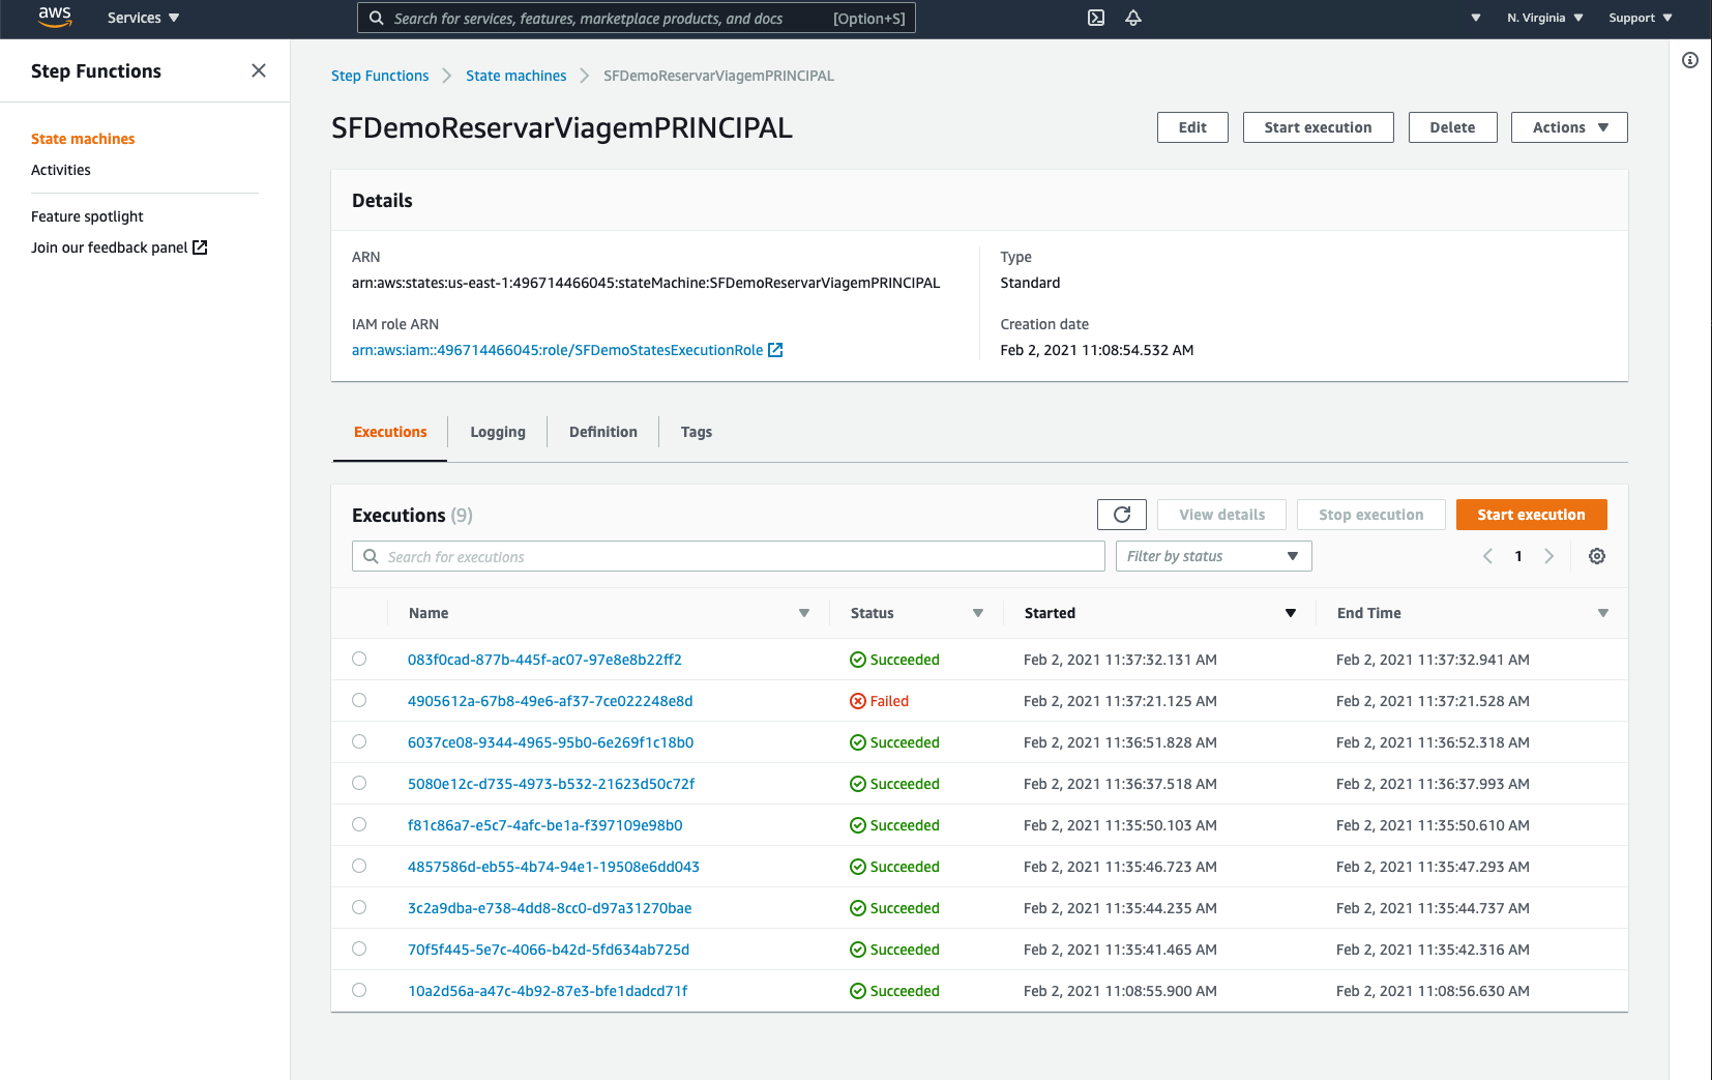Click the search magnifier in executions search

371,556
